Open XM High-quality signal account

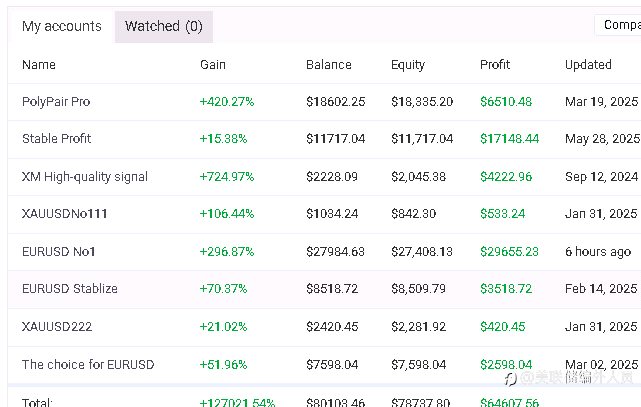(85, 177)
